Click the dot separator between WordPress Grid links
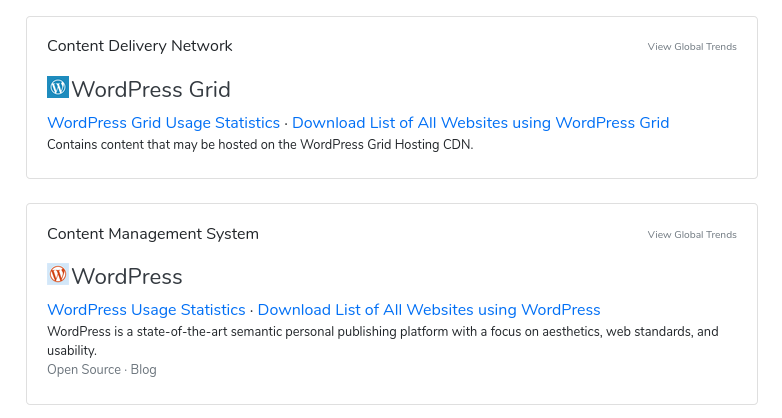782x418 pixels. pyautogui.click(x=286, y=123)
